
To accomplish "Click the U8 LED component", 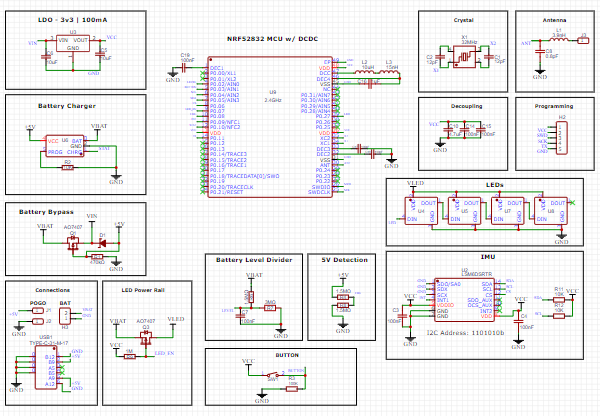I will (x=551, y=211).
